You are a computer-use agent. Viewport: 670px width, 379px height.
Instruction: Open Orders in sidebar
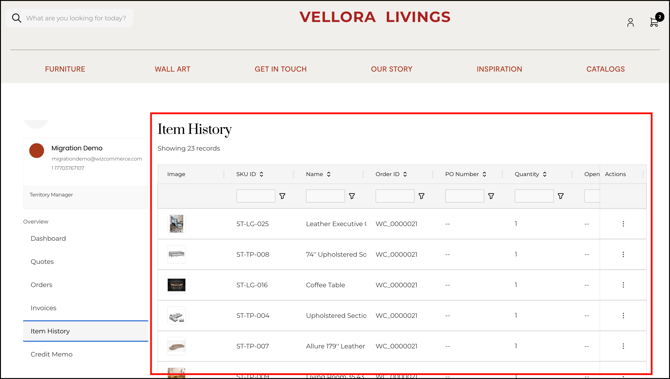(41, 285)
